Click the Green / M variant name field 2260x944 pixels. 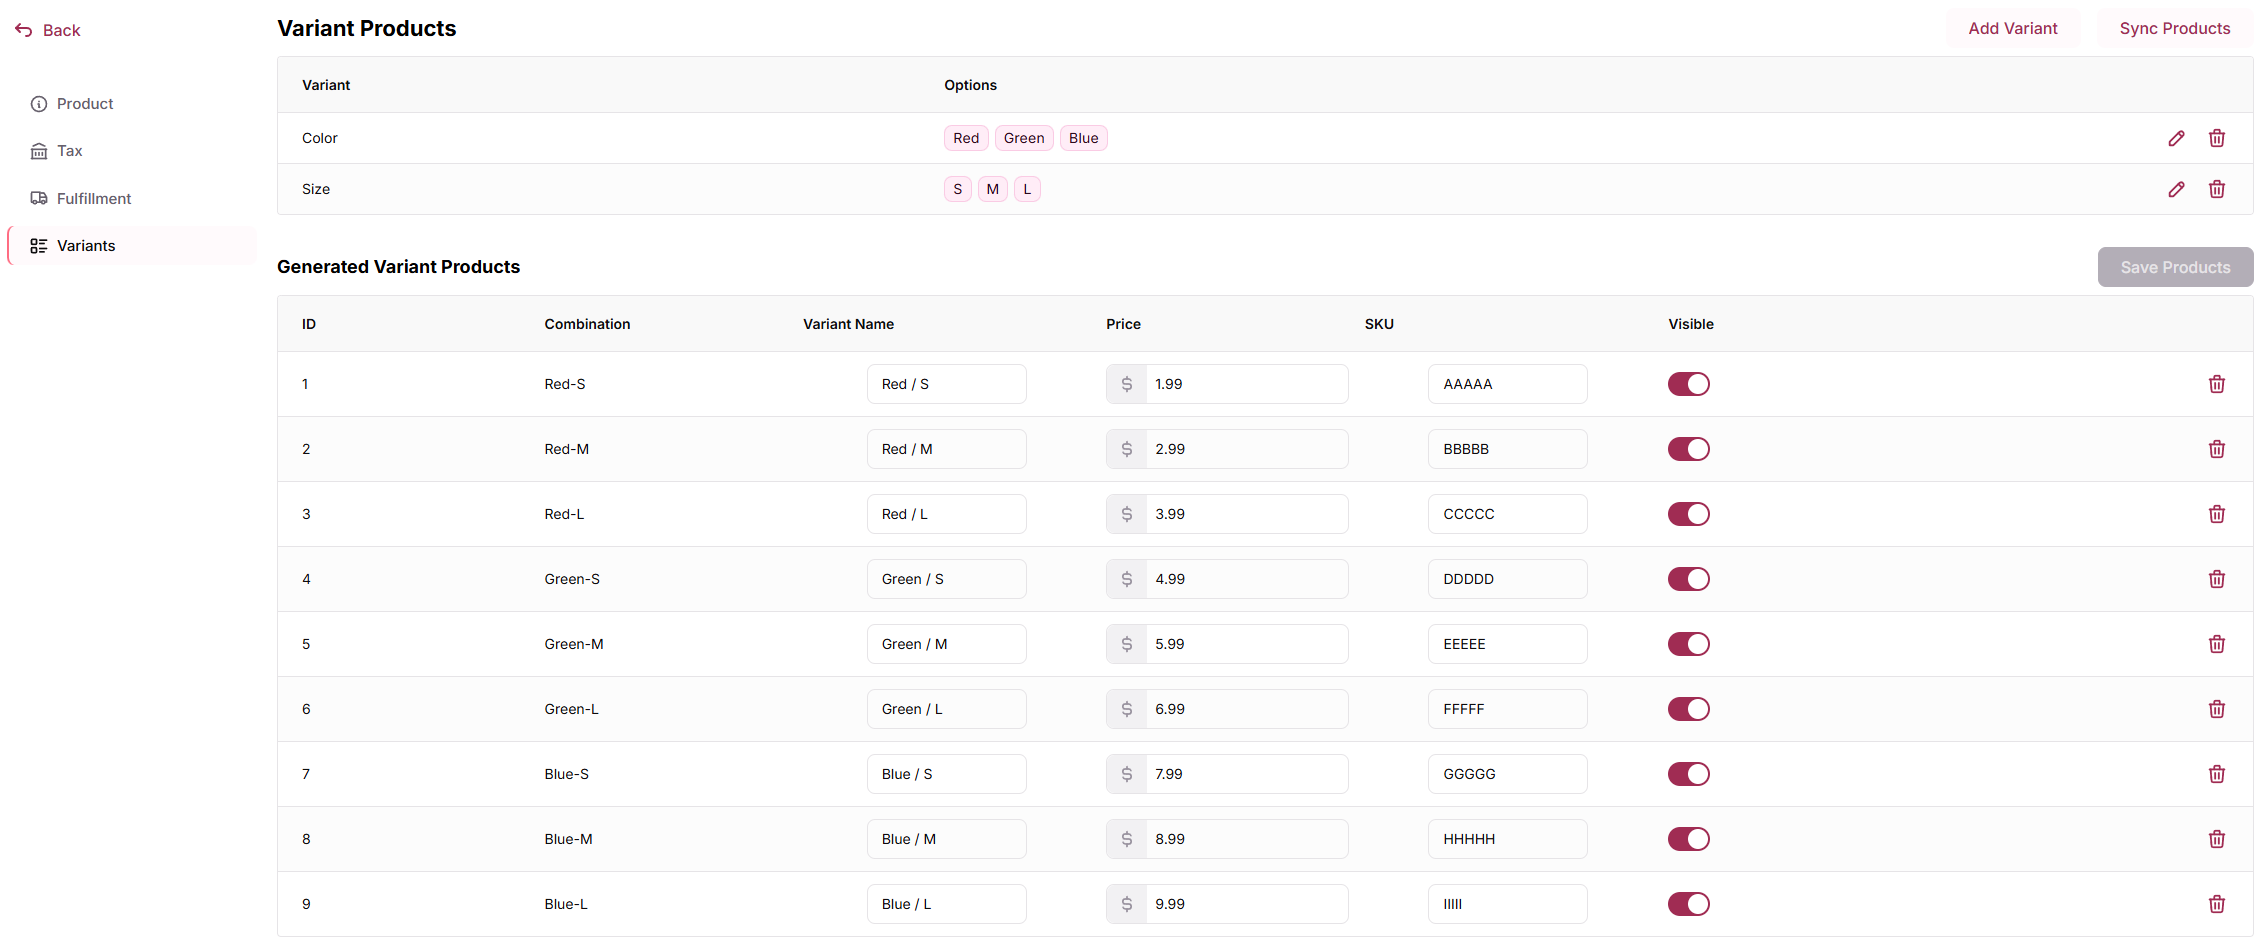click(946, 644)
